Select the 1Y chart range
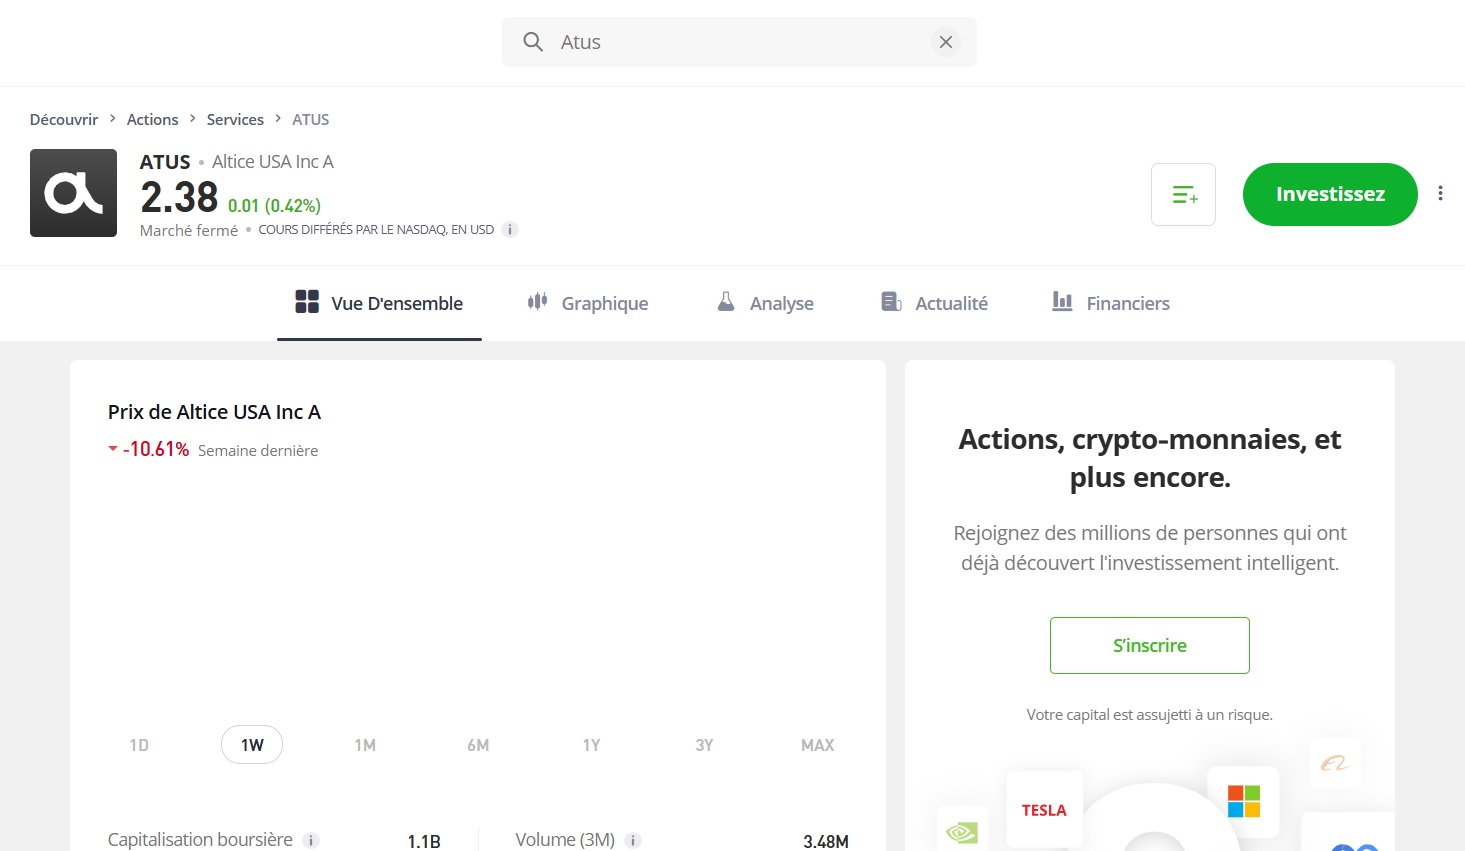 591,745
